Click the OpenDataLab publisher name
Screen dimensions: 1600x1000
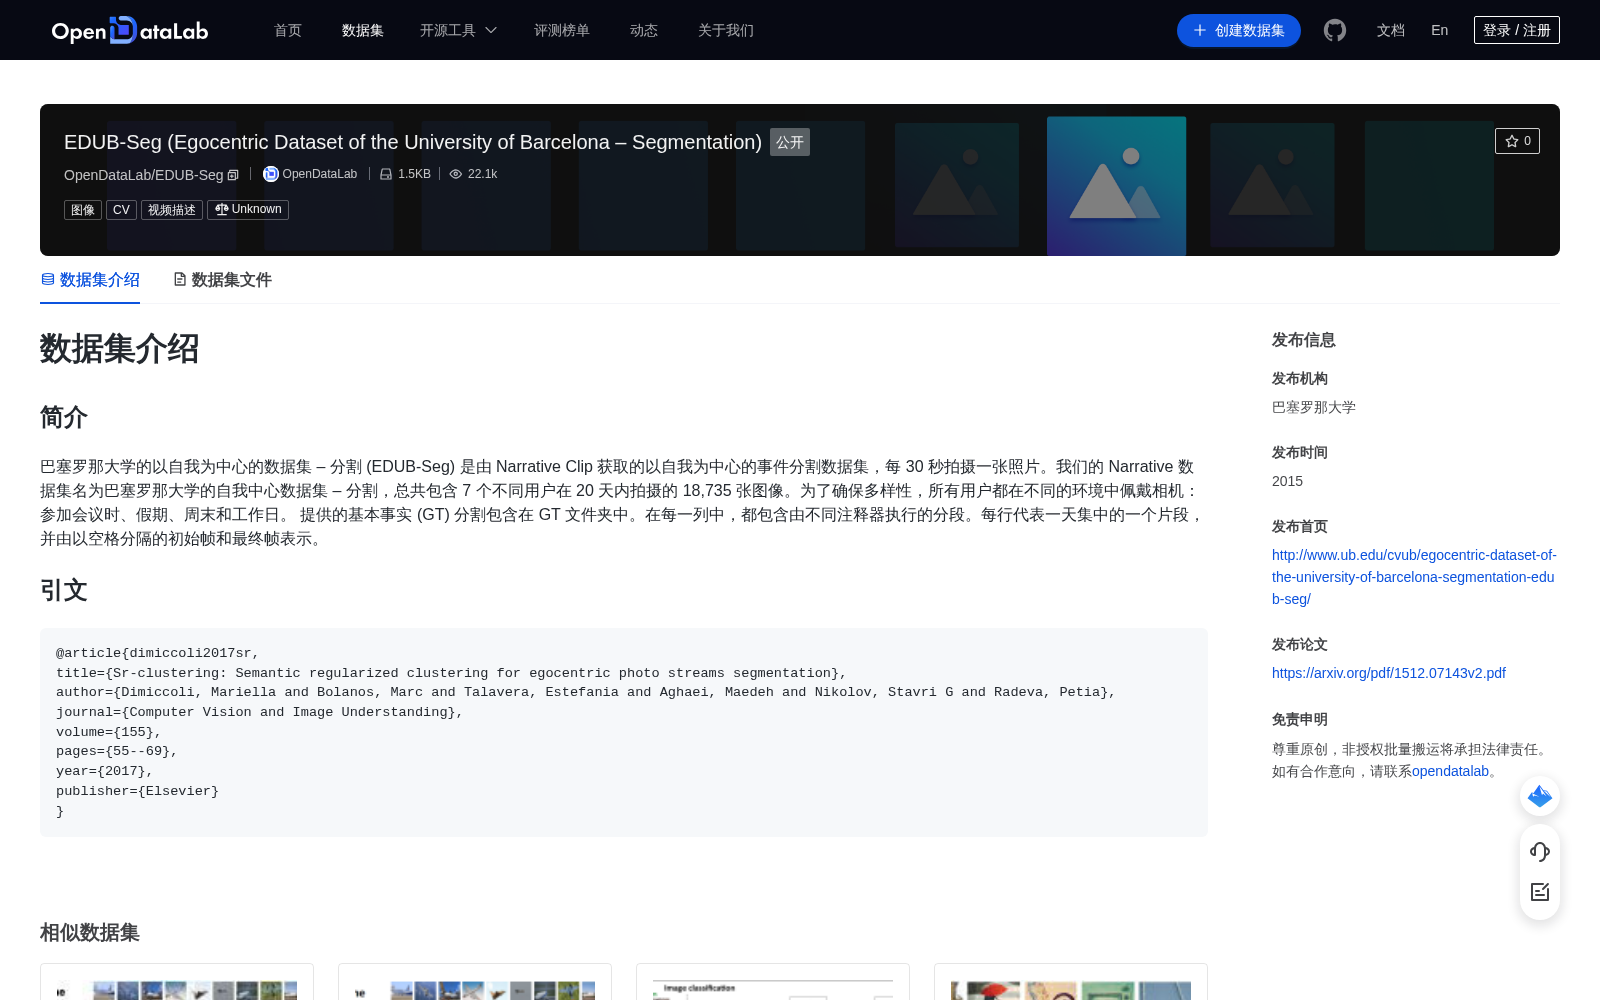(320, 174)
